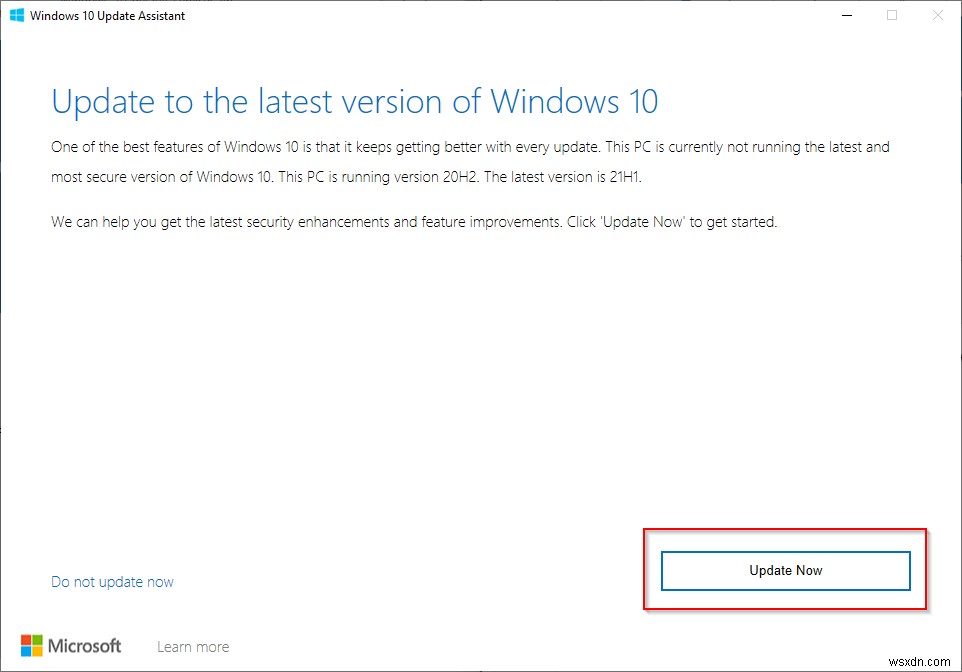Click the red-highlighted Update Now area
The width and height of the screenshot is (962, 672).
point(785,570)
